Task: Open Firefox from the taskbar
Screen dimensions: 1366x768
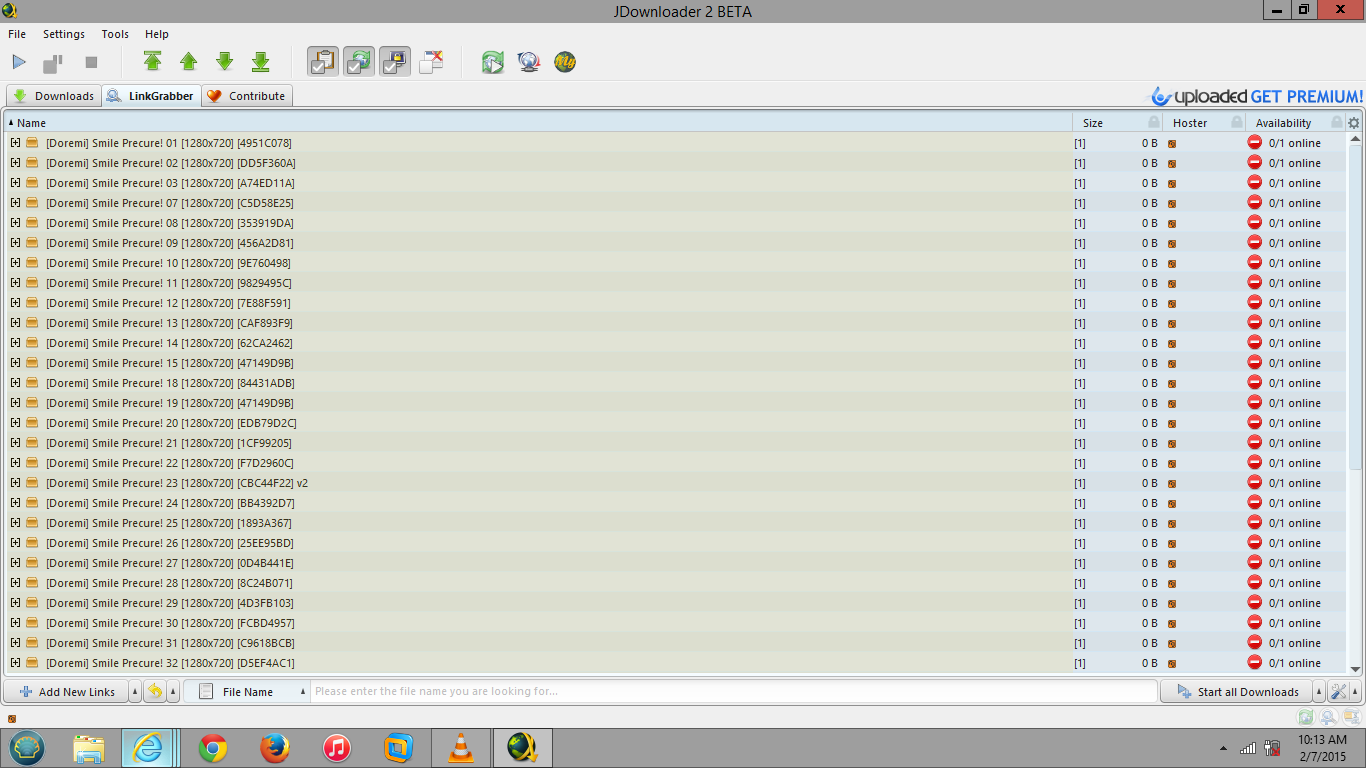Action: 274,748
